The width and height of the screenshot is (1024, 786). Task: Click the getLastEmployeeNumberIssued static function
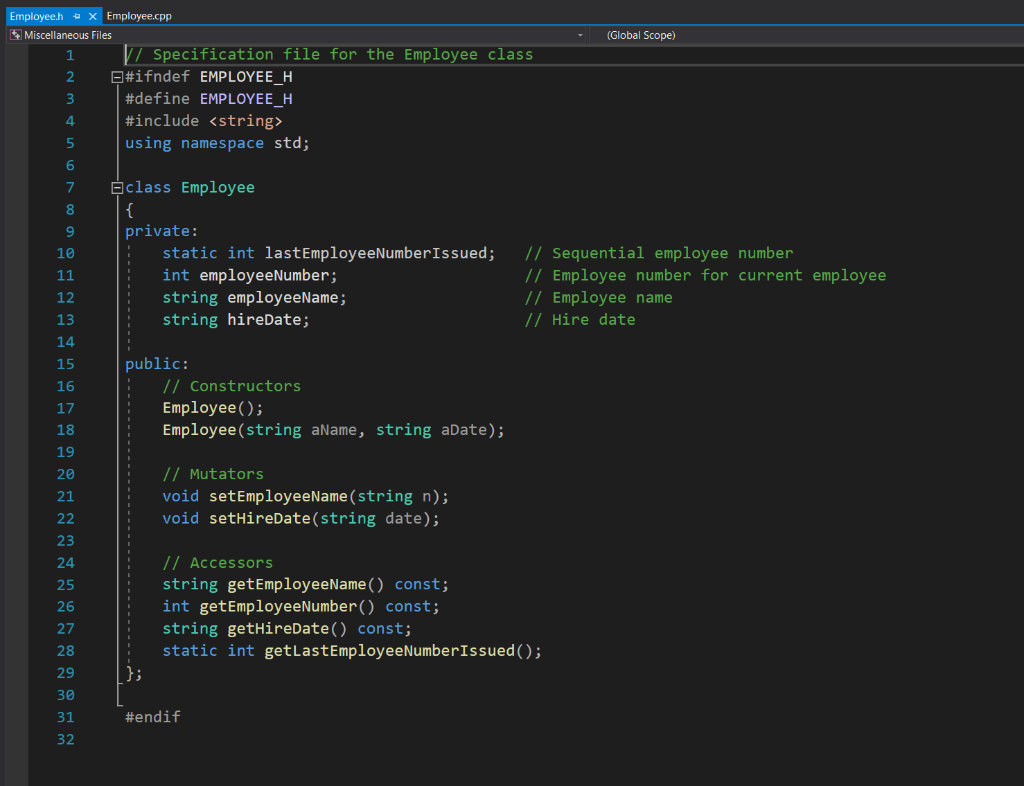[389, 650]
